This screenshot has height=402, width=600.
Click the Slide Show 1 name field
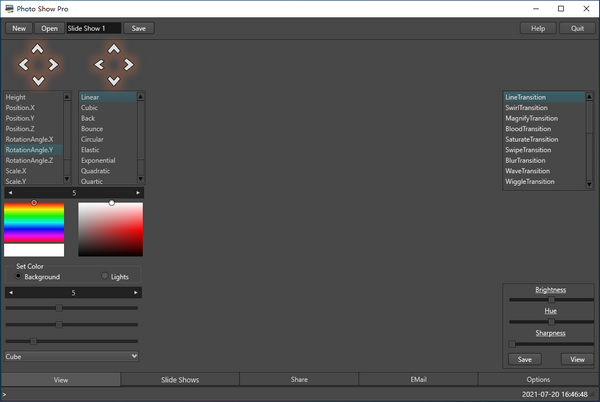(x=93, y=28)
